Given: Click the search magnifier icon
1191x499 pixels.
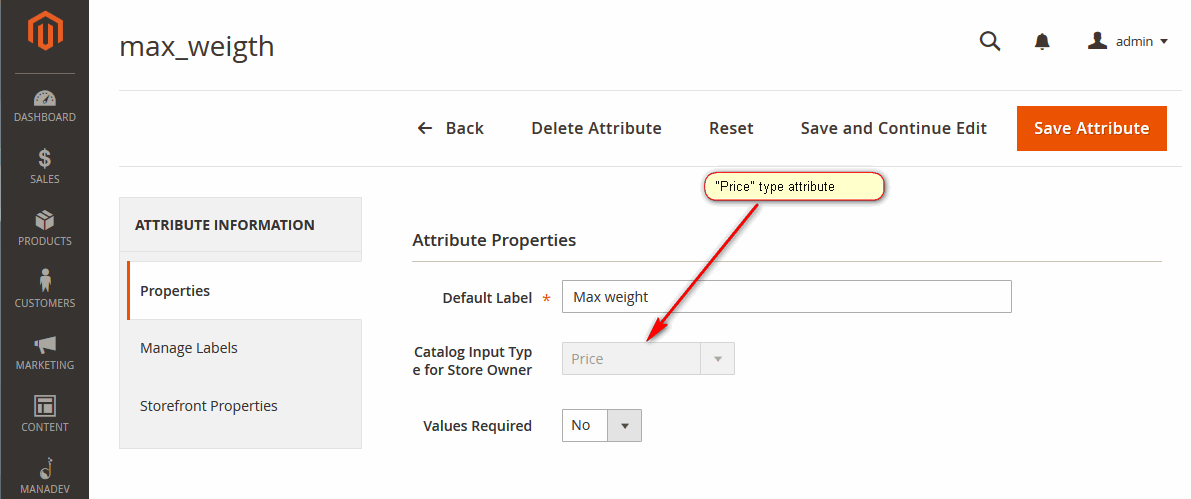Looking at the screenshot, I should [990, 41].
